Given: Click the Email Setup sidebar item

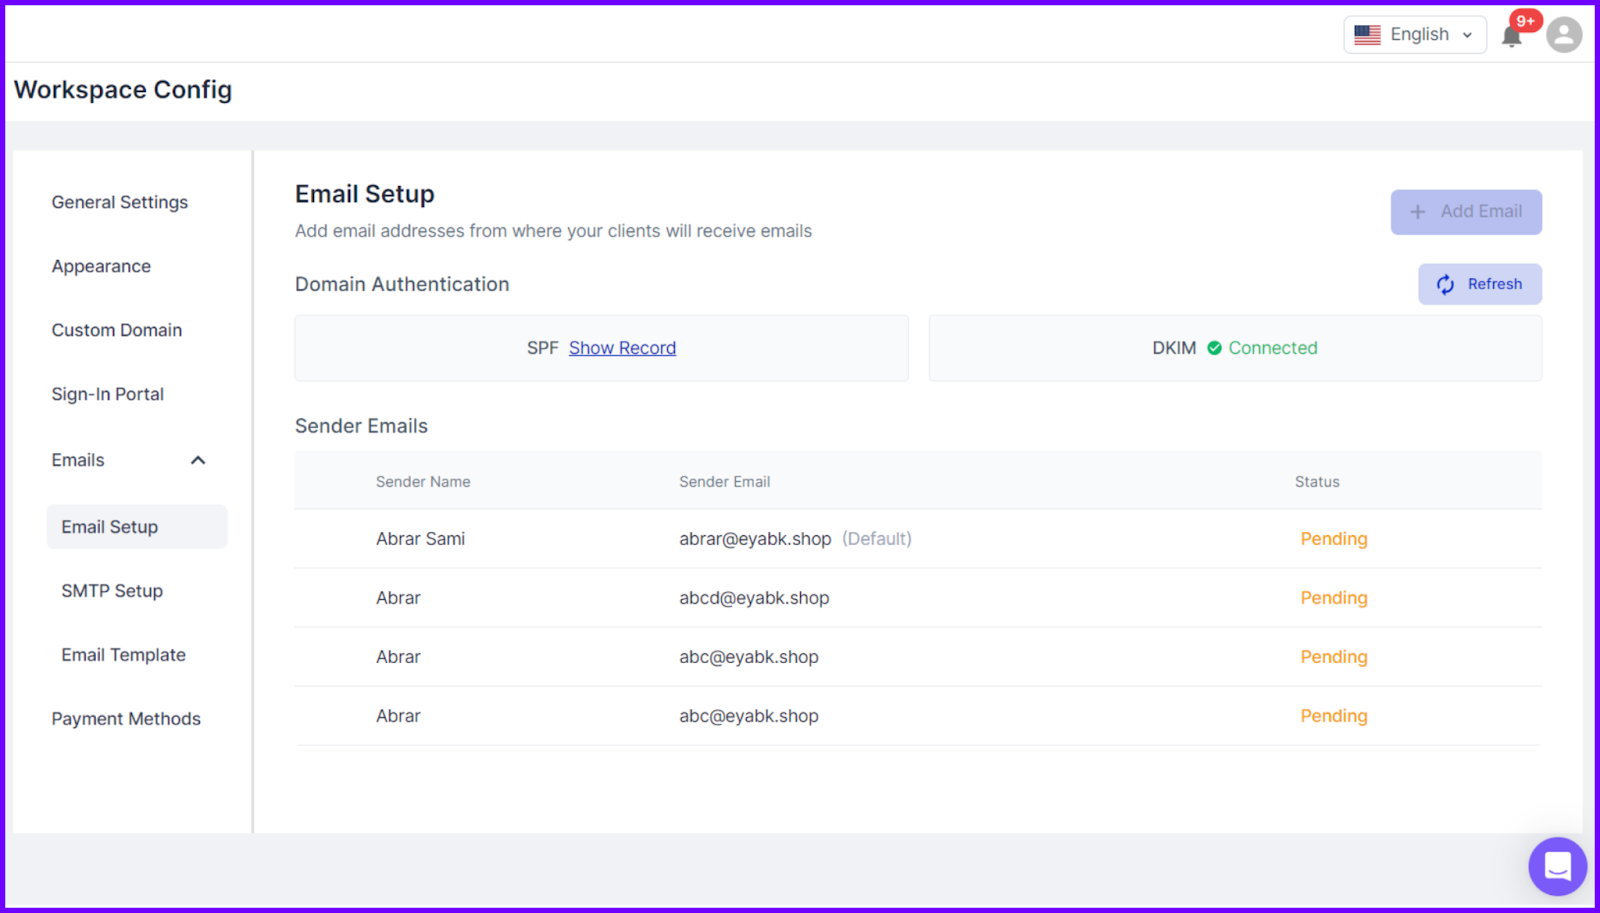Looking at the screenshot, I should coord(109,526).
